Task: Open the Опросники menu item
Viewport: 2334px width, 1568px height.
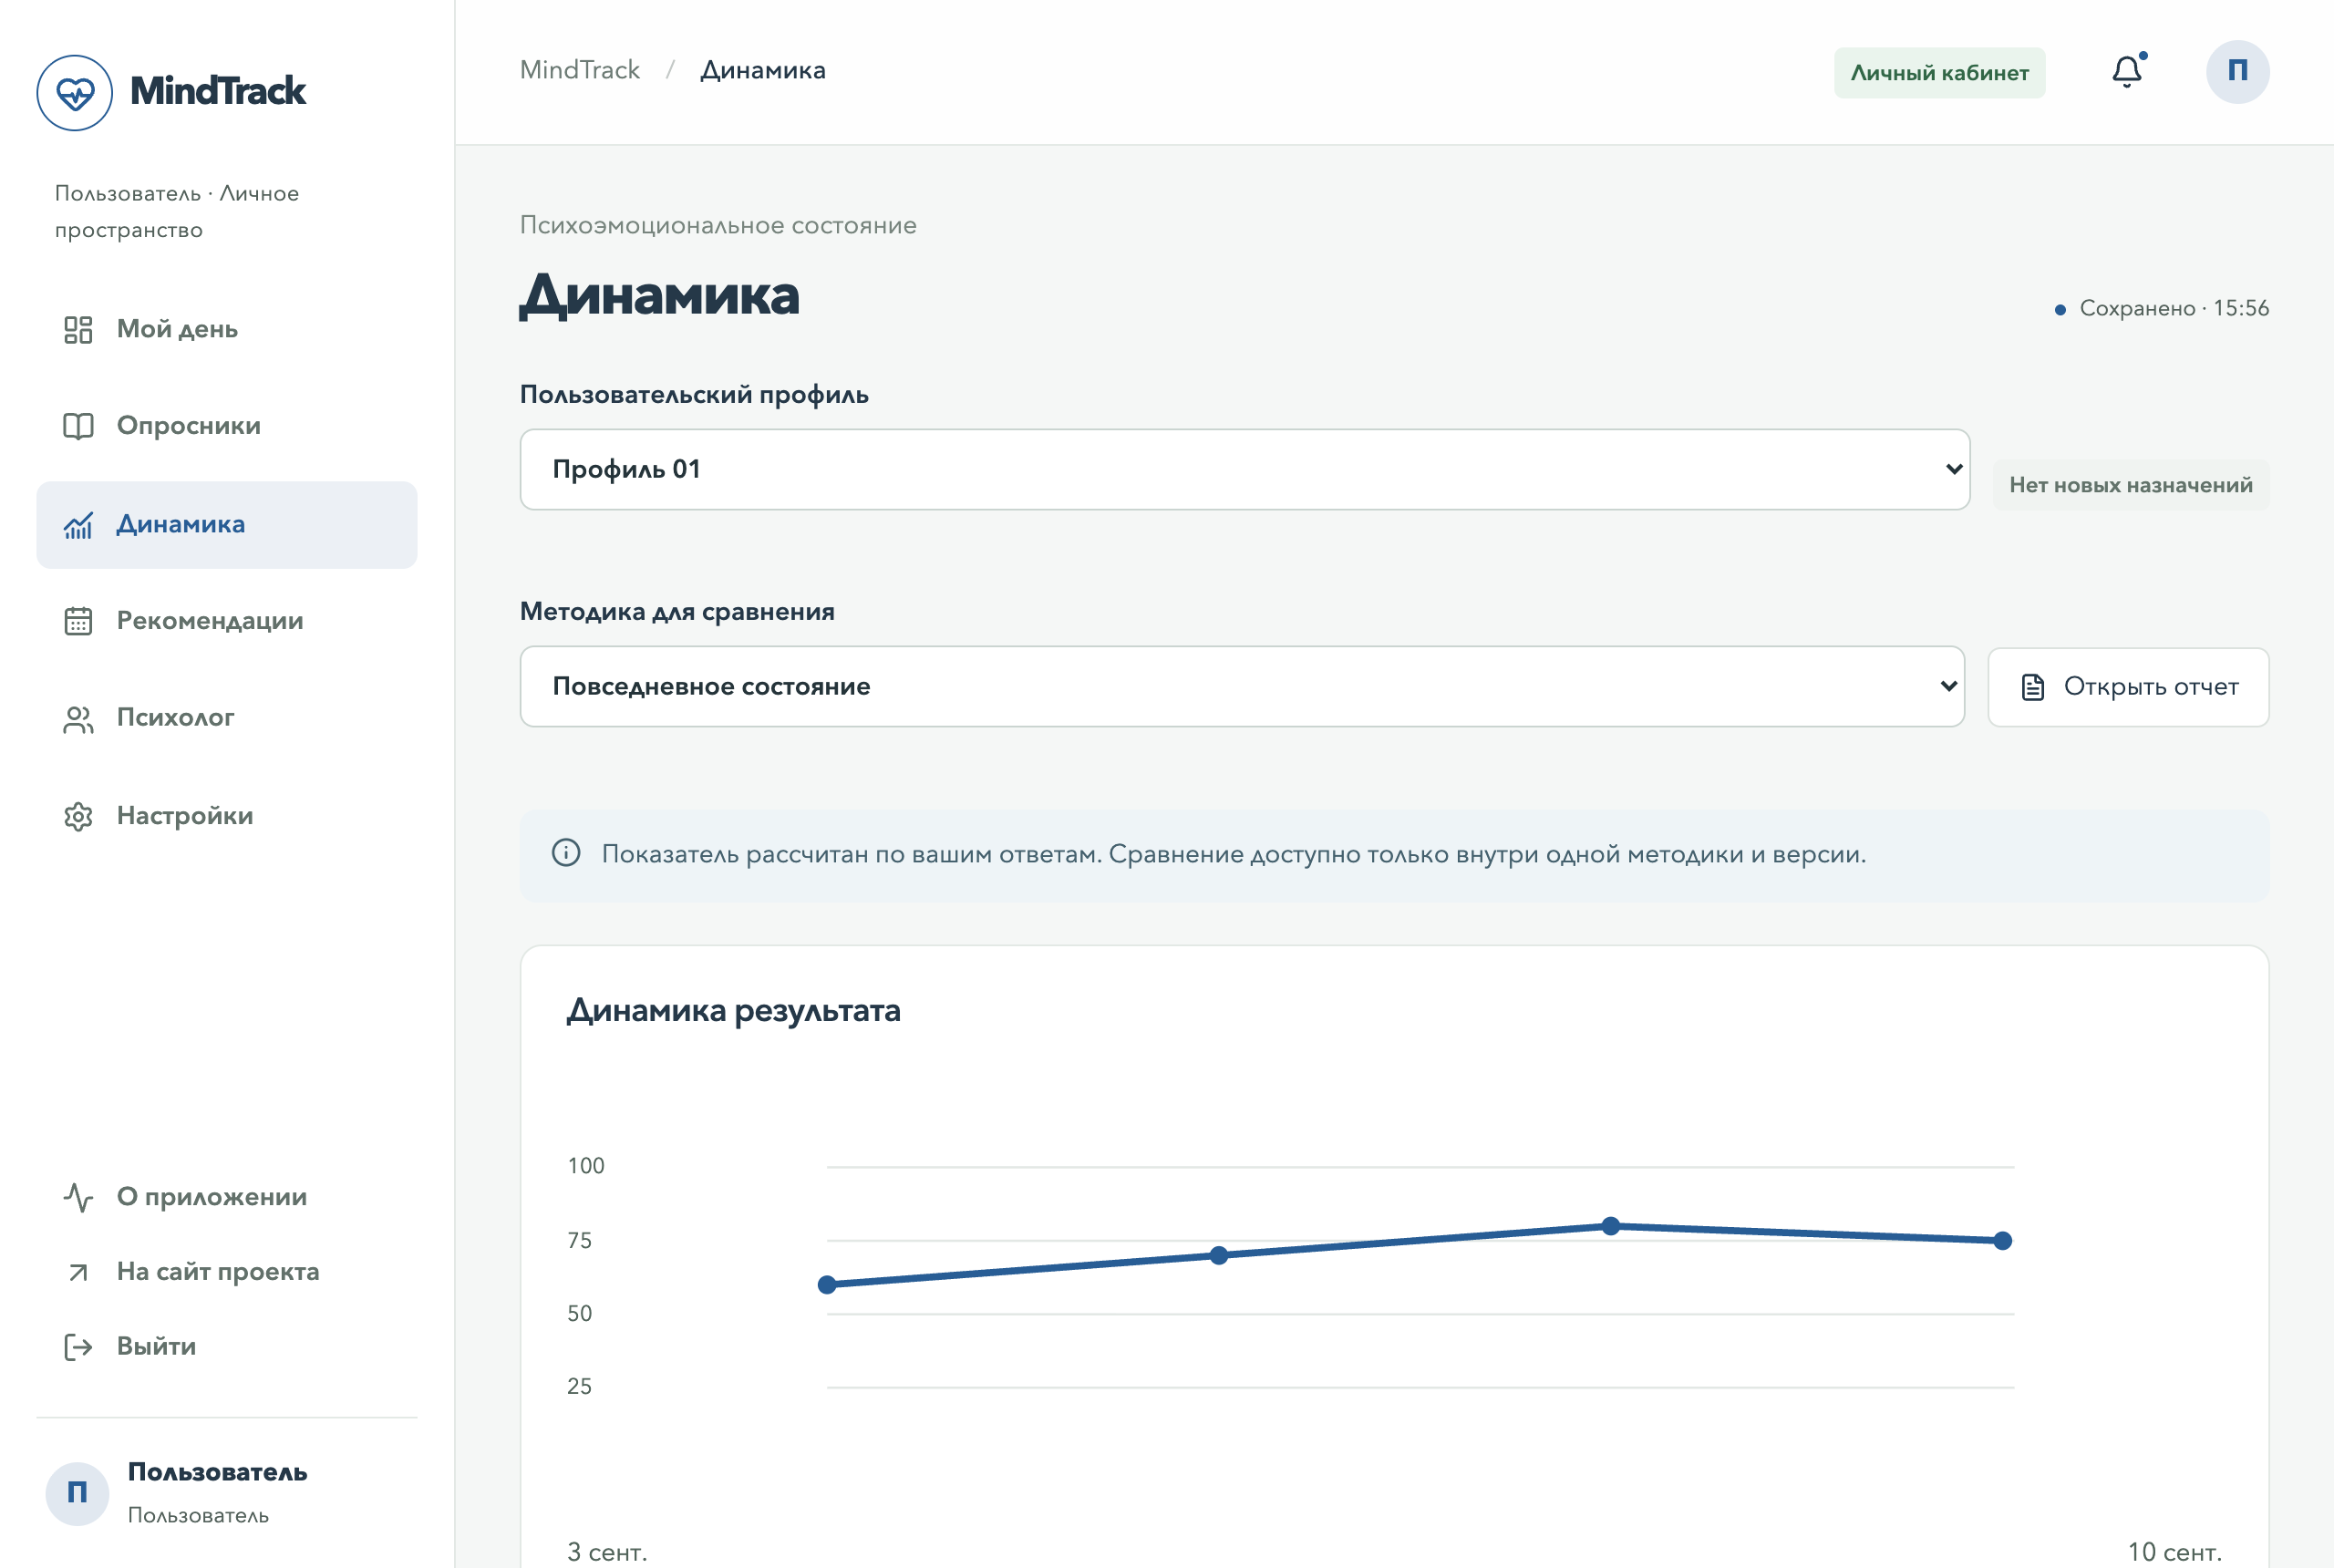Action: click(x=227, y=426)
